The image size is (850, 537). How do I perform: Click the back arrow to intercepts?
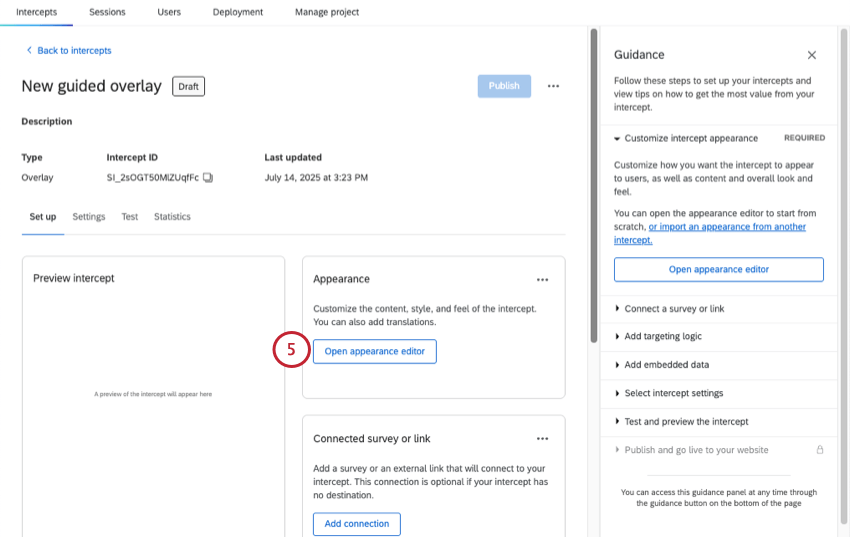(29, 50)
